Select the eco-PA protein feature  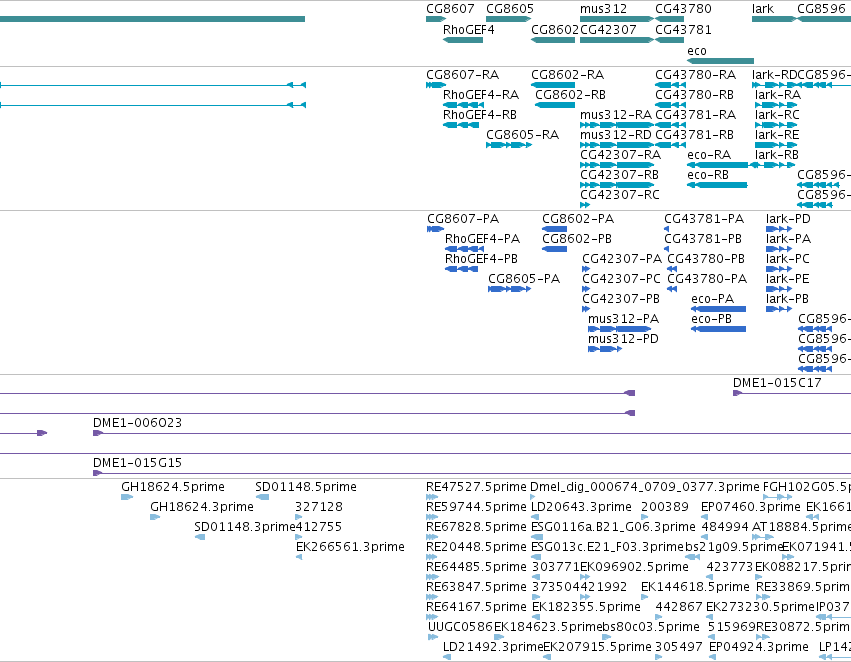tap(719, 309)
